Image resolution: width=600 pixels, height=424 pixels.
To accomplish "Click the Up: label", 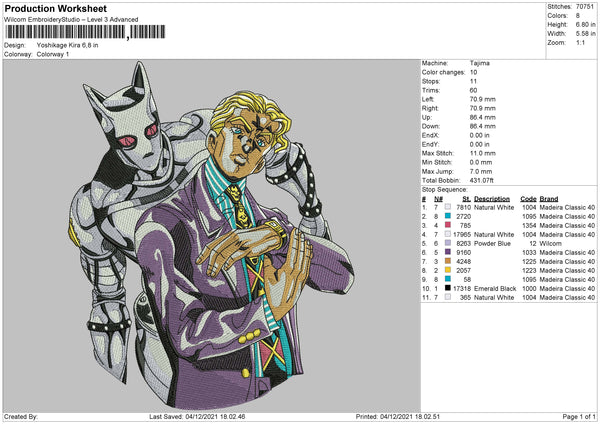I will click(x=427, y=117).
